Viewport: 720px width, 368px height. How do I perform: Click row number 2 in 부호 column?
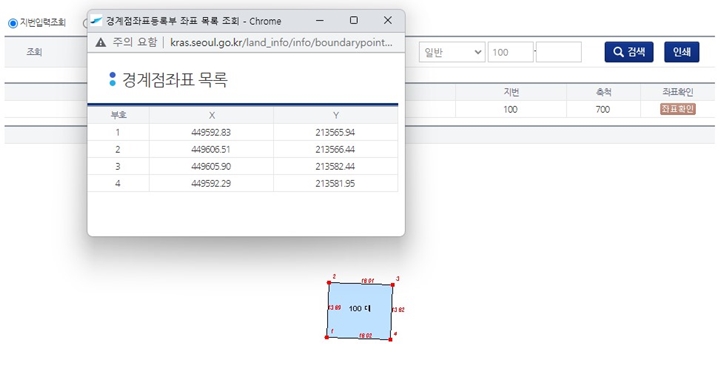[118, 149]
